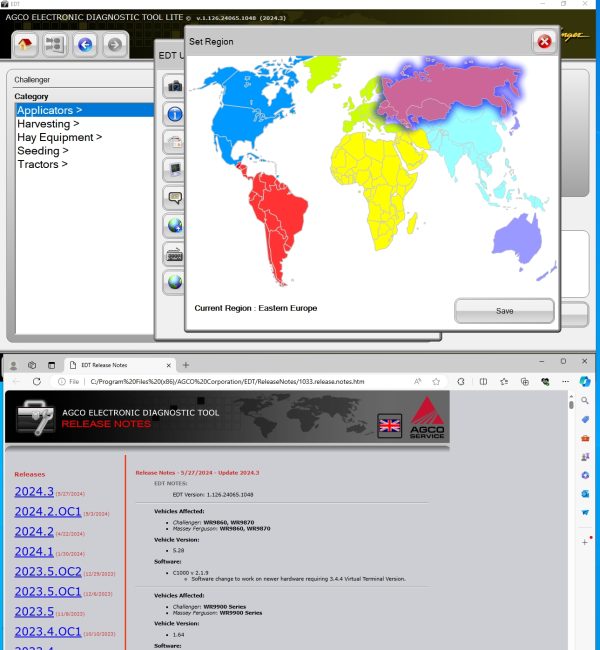Open release 2023.4.OC1 notes link
The height and width of the screenshot is (650, 600).
[48, 631]
